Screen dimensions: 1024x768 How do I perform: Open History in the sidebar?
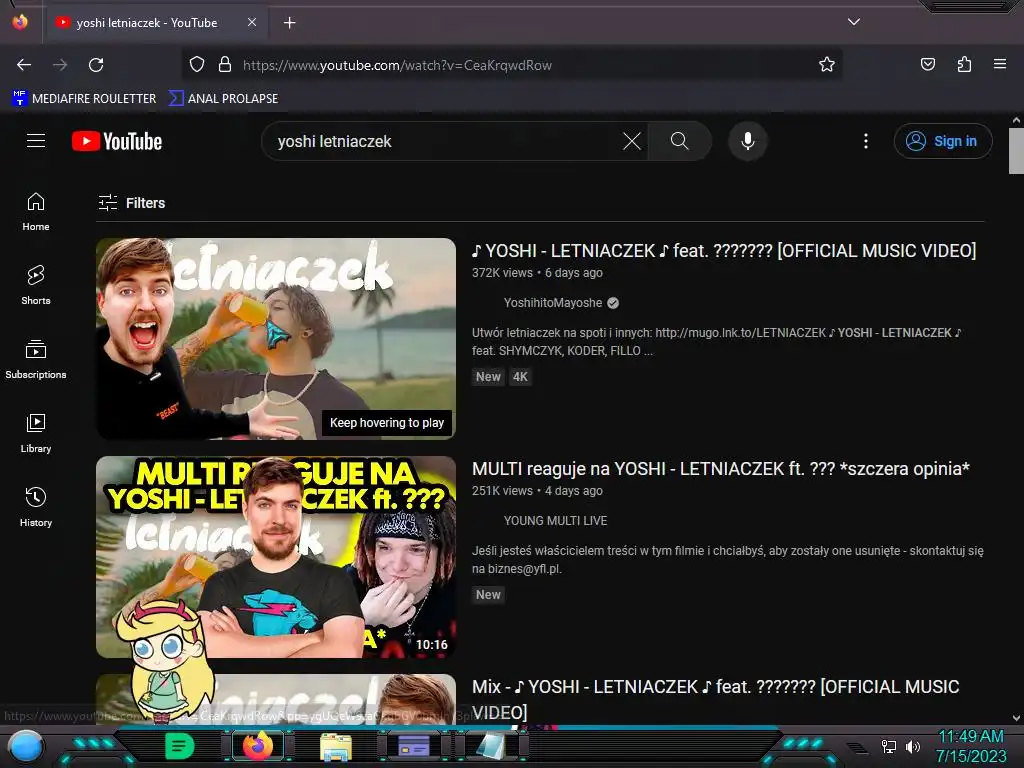tap(36, 507)
